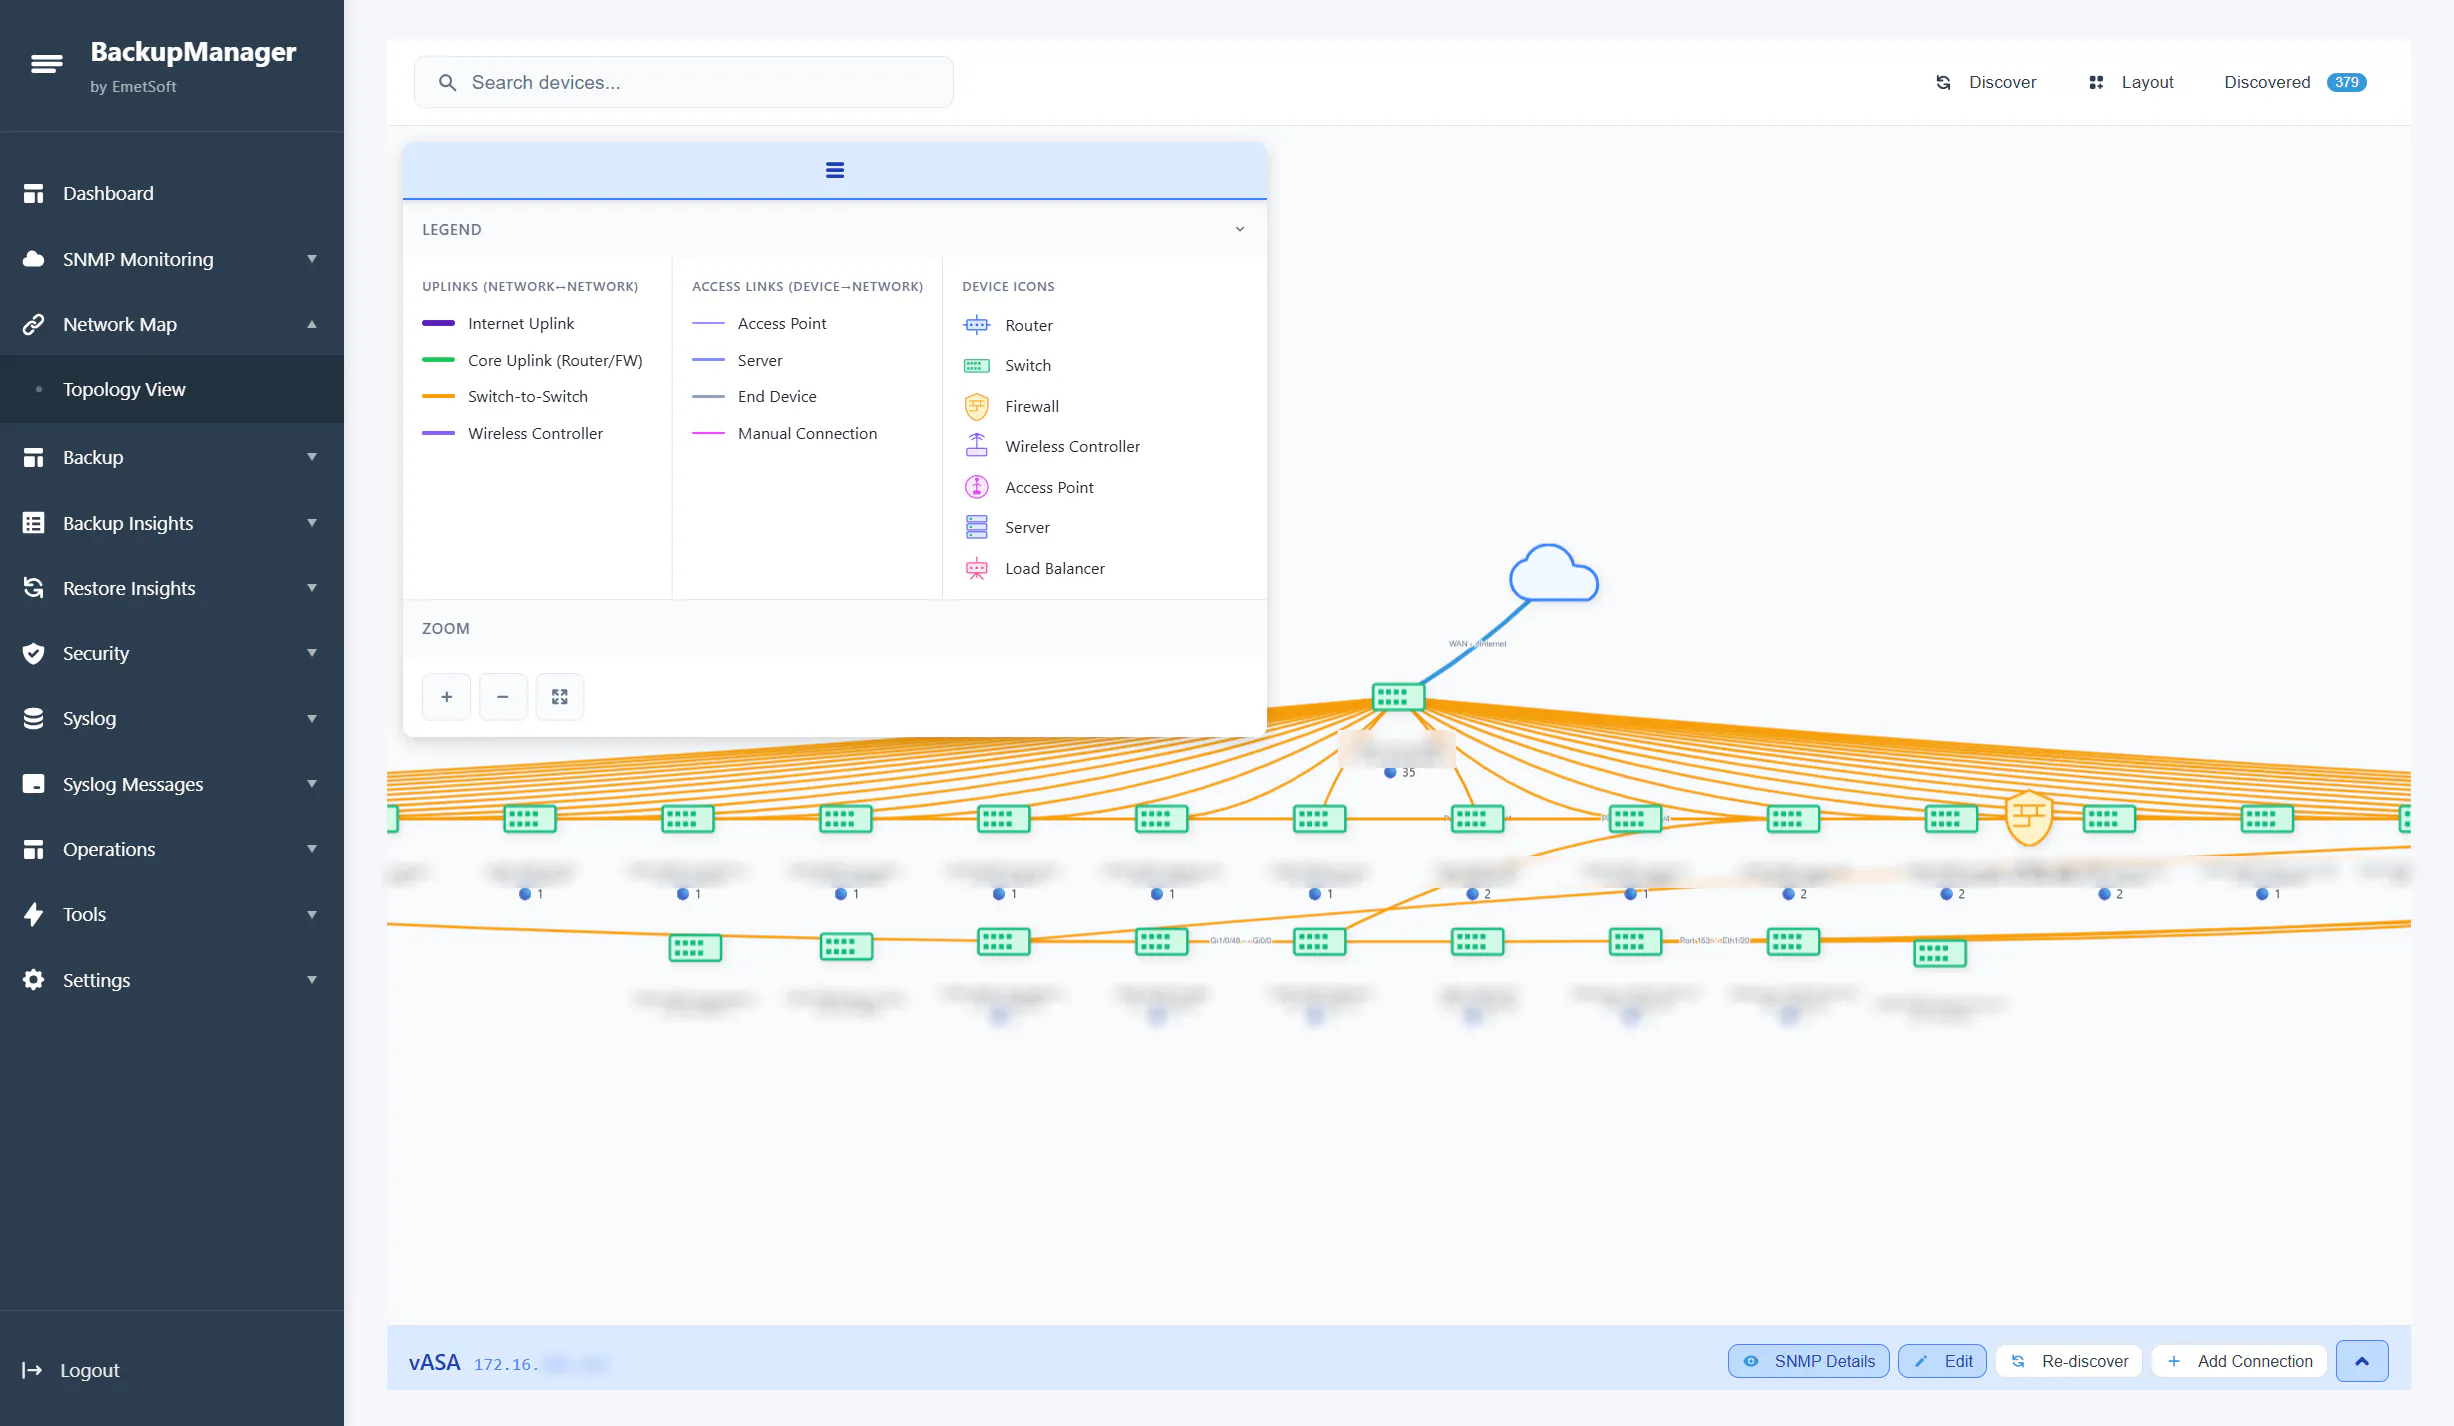This screenshot has height=1426, width=2454.
Task: Click the Wireless Controller device legend icon
Action: (976, 446)
